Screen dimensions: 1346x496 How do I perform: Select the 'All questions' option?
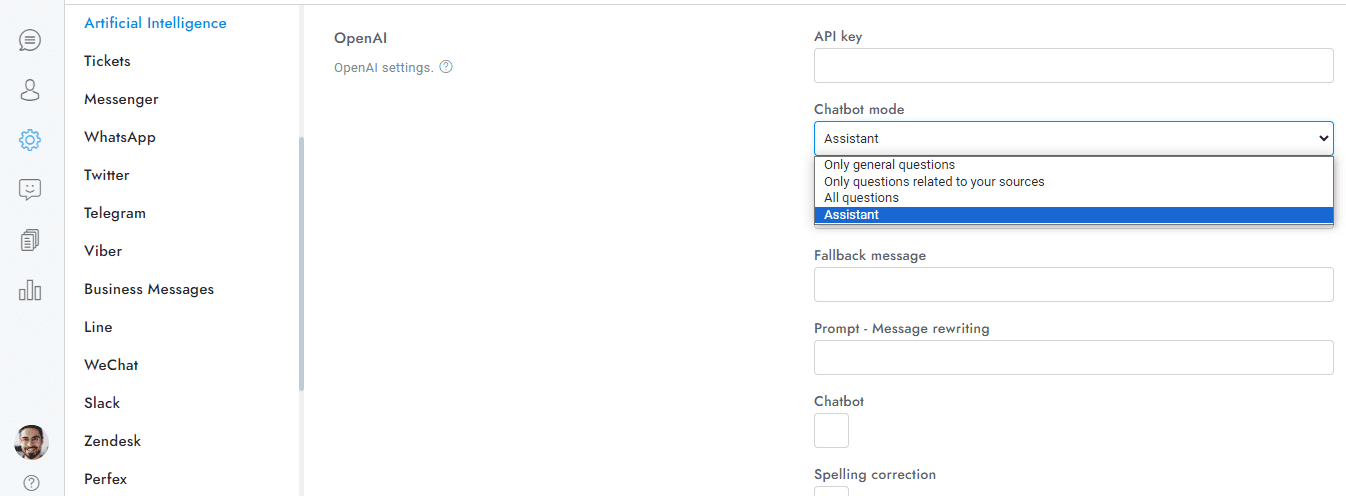(861, 198)
